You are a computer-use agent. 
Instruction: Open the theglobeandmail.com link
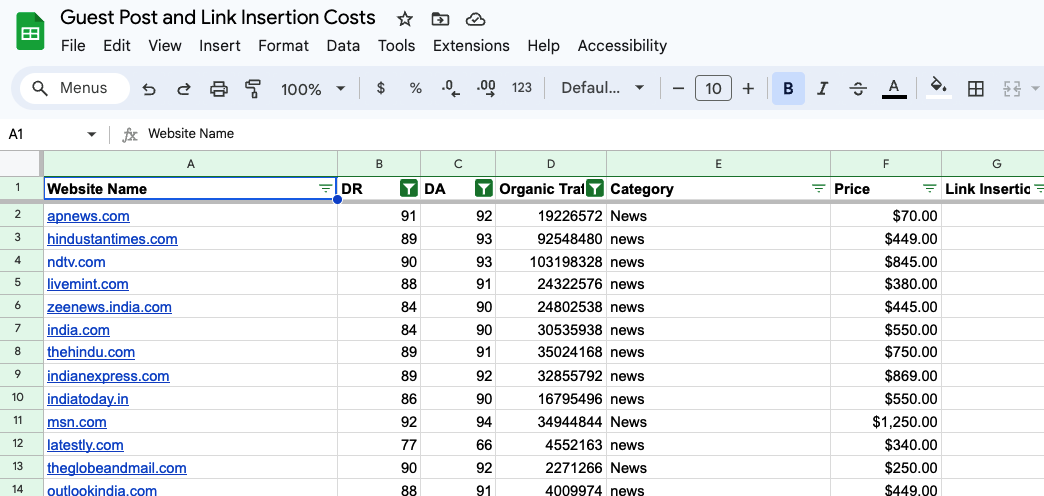tap(117, 468)
